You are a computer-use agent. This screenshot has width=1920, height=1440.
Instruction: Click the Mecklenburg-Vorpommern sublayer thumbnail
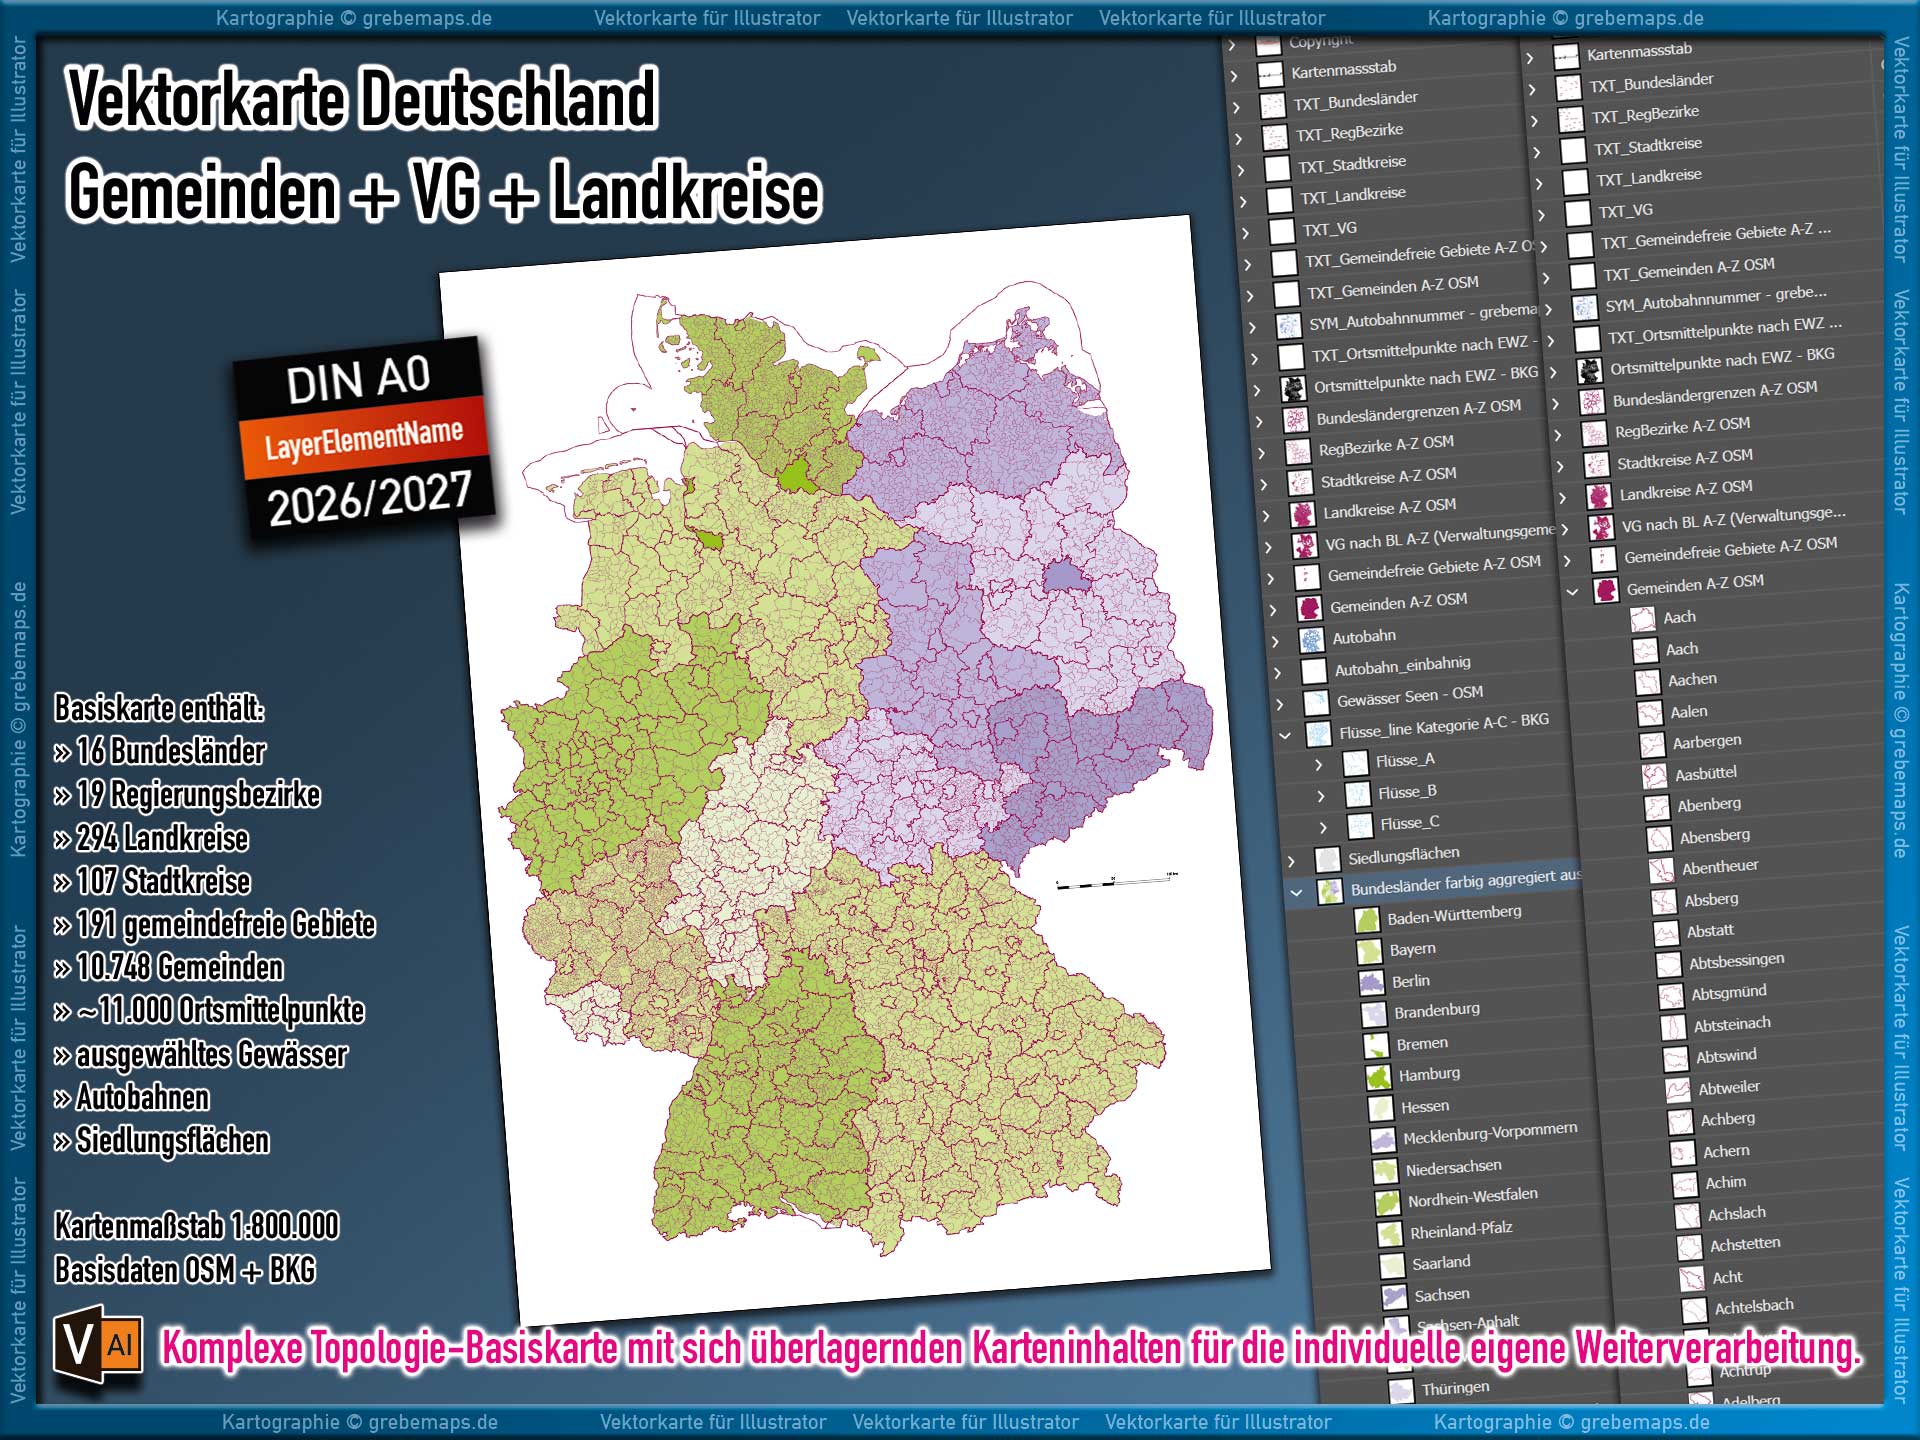[1383, 1140]
